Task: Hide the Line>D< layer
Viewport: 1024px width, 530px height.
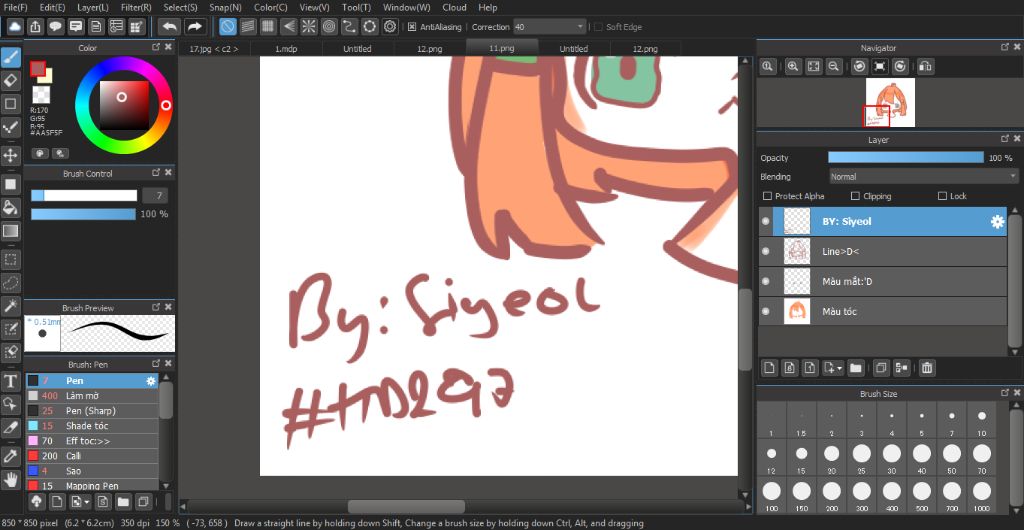Action: point(765,251)
